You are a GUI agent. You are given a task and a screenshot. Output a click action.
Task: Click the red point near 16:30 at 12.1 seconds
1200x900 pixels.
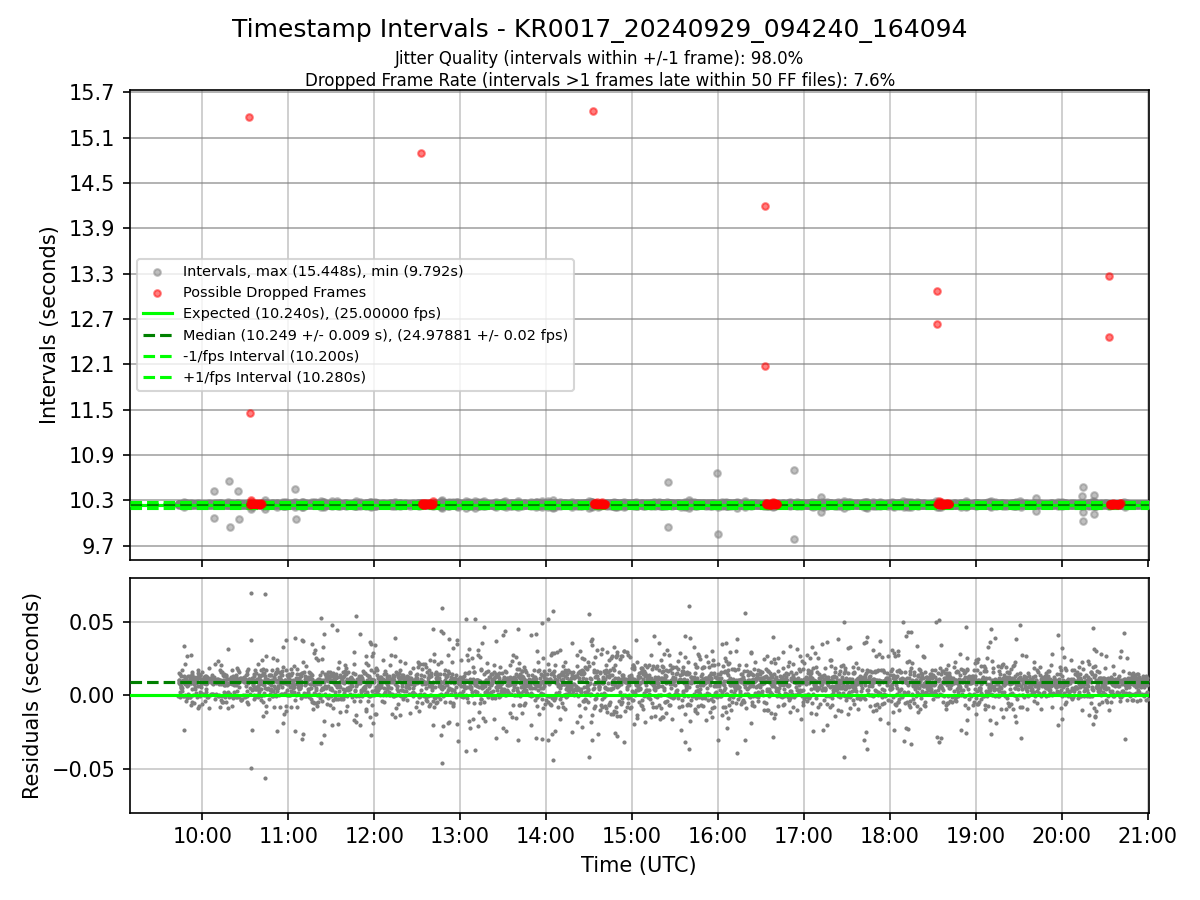[x=765, y=366]
